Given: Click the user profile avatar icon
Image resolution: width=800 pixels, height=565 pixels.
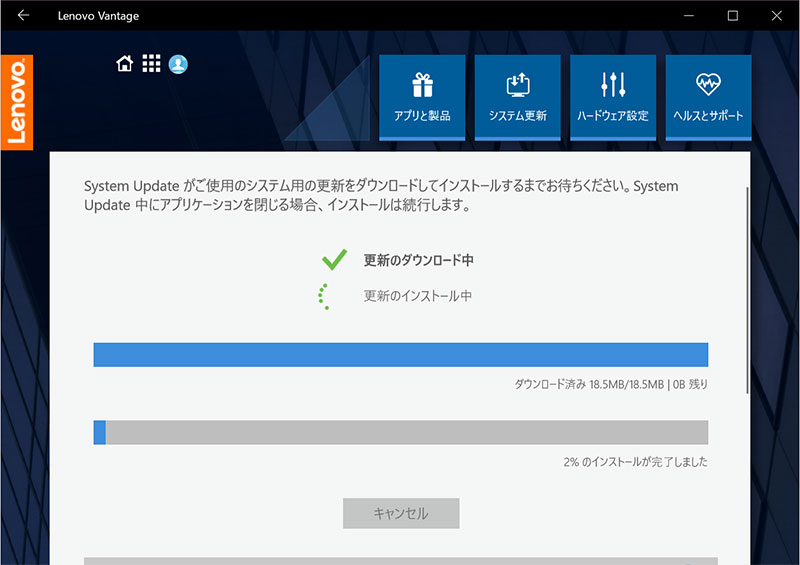Looking at the screenshot, I should click(178, 64).
